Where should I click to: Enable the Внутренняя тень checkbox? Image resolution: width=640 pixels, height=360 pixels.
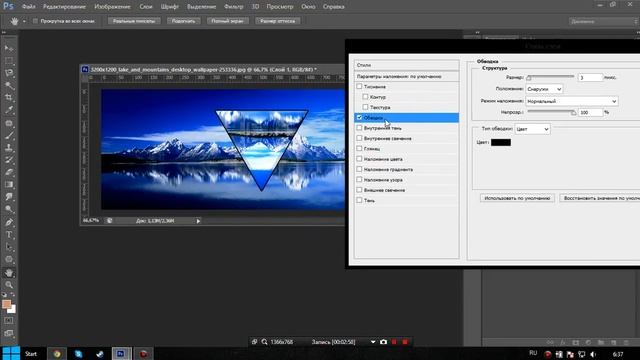pos(359,128)
